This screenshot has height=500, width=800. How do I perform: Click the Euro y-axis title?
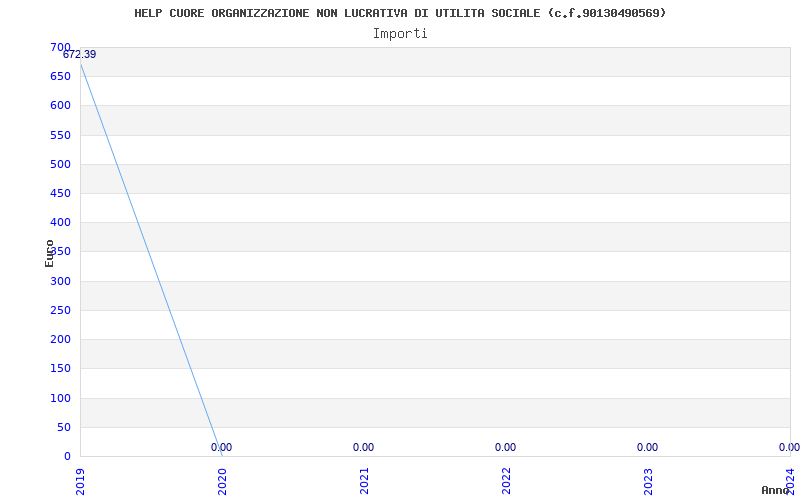pyautogui.click(x=49, y=253)
